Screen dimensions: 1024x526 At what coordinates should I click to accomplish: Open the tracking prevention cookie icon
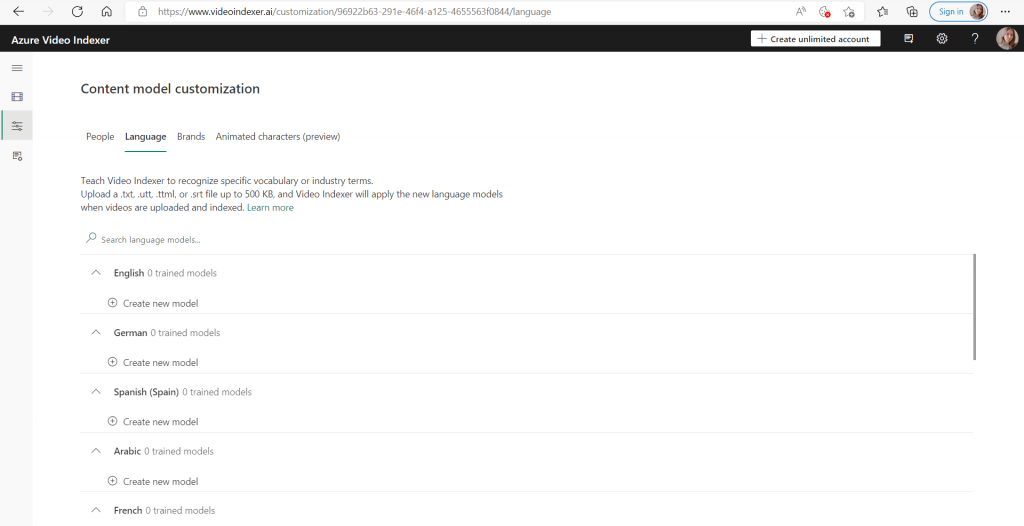click(825, 11)
